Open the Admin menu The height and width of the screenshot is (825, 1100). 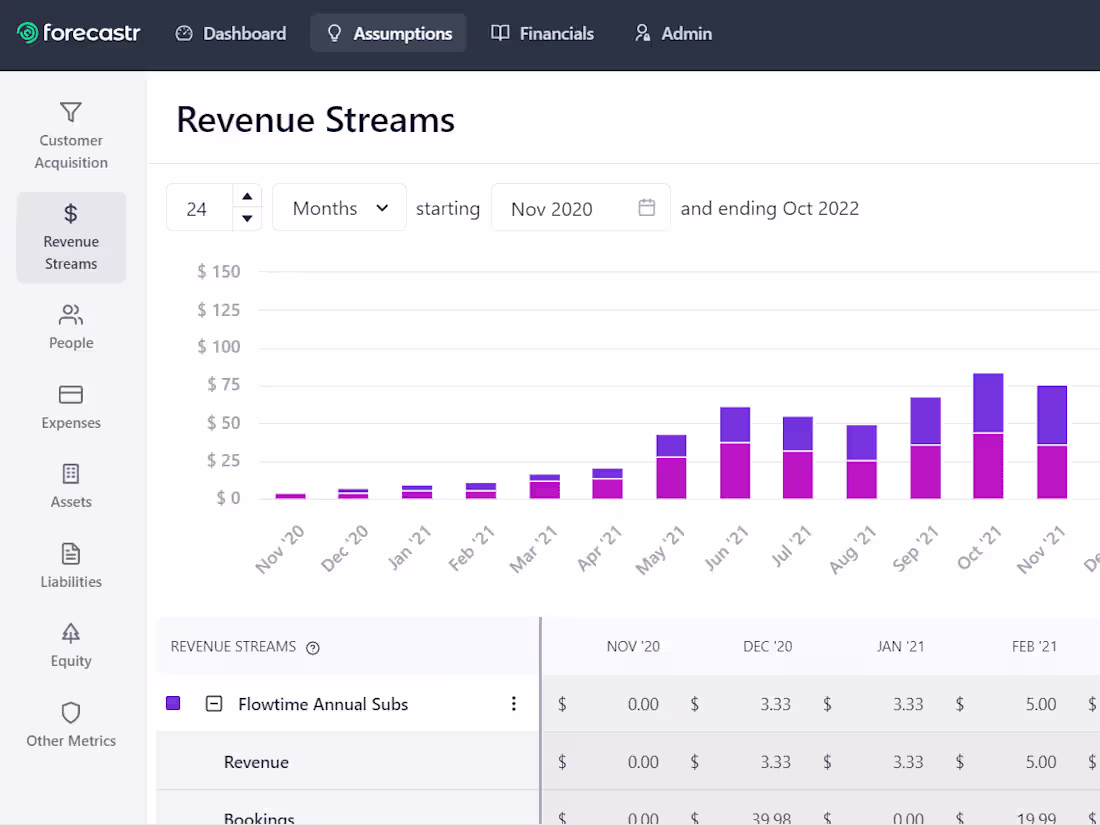[673, 33]
